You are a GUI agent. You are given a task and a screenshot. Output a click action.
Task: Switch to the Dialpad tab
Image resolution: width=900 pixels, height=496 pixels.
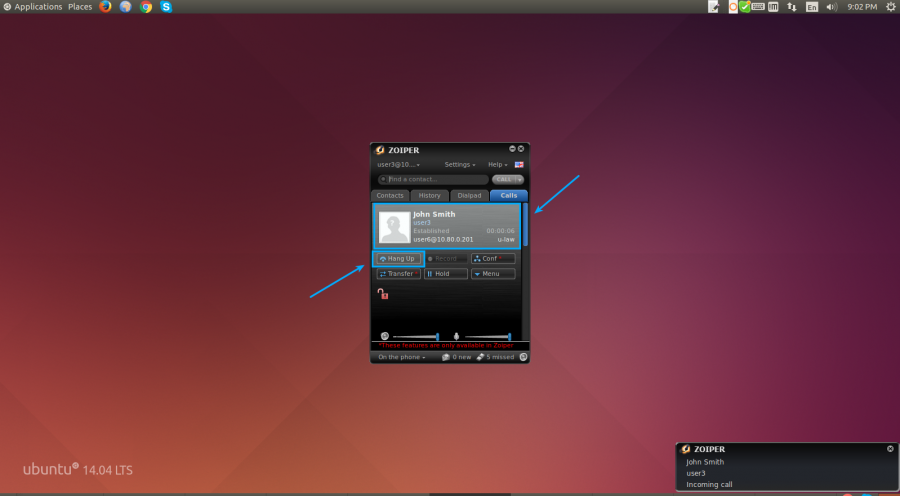click(x=470, y=196)
